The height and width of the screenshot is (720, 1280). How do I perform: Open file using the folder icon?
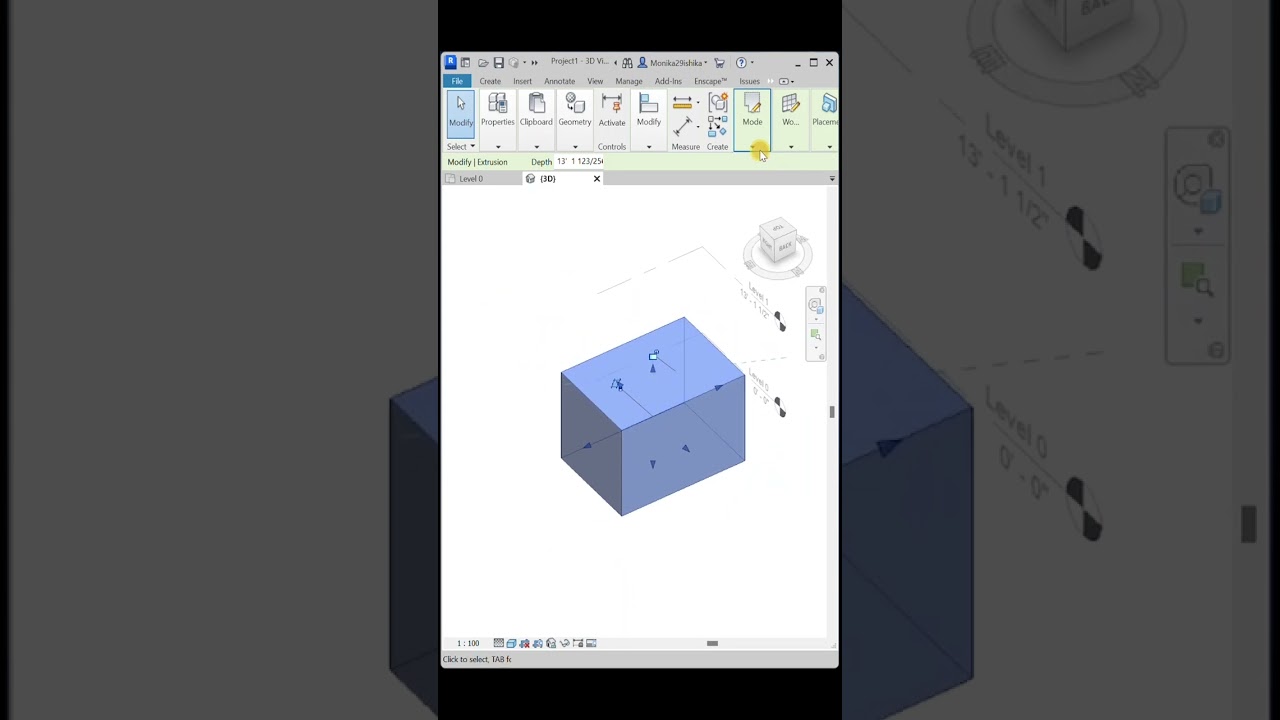(x=483, y=63)
